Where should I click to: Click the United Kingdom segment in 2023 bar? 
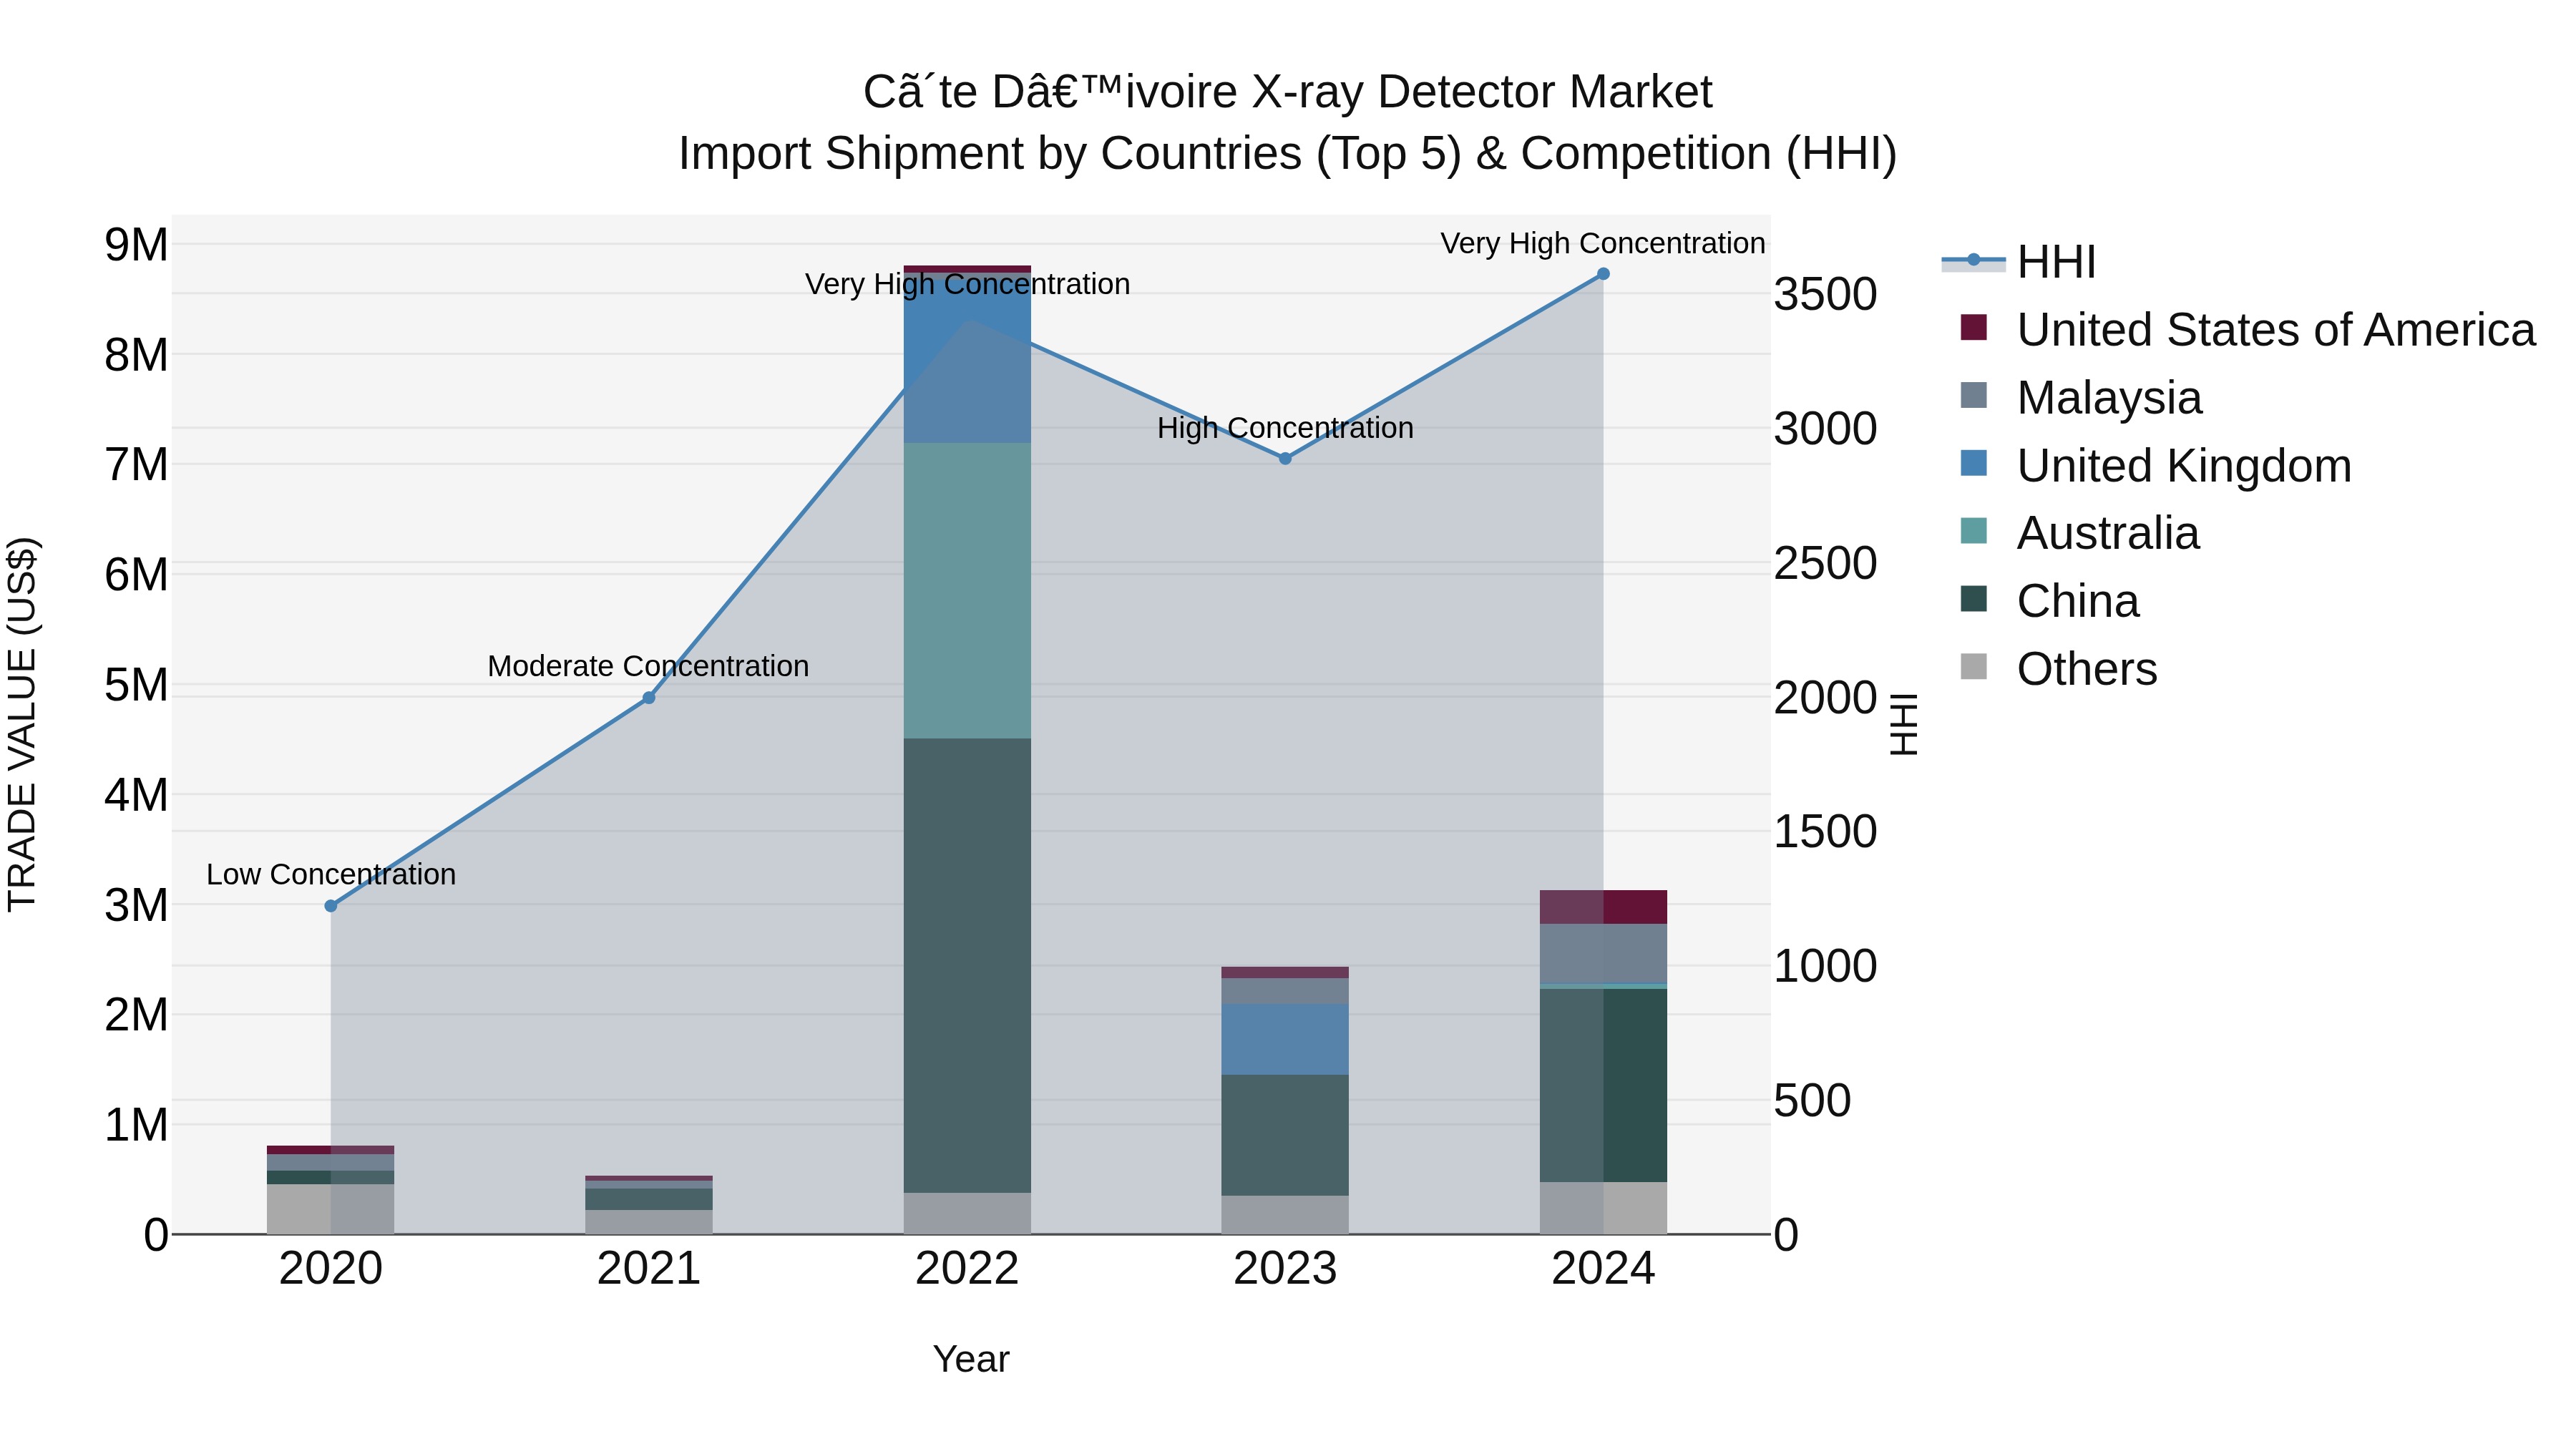coord(1285,1040)
